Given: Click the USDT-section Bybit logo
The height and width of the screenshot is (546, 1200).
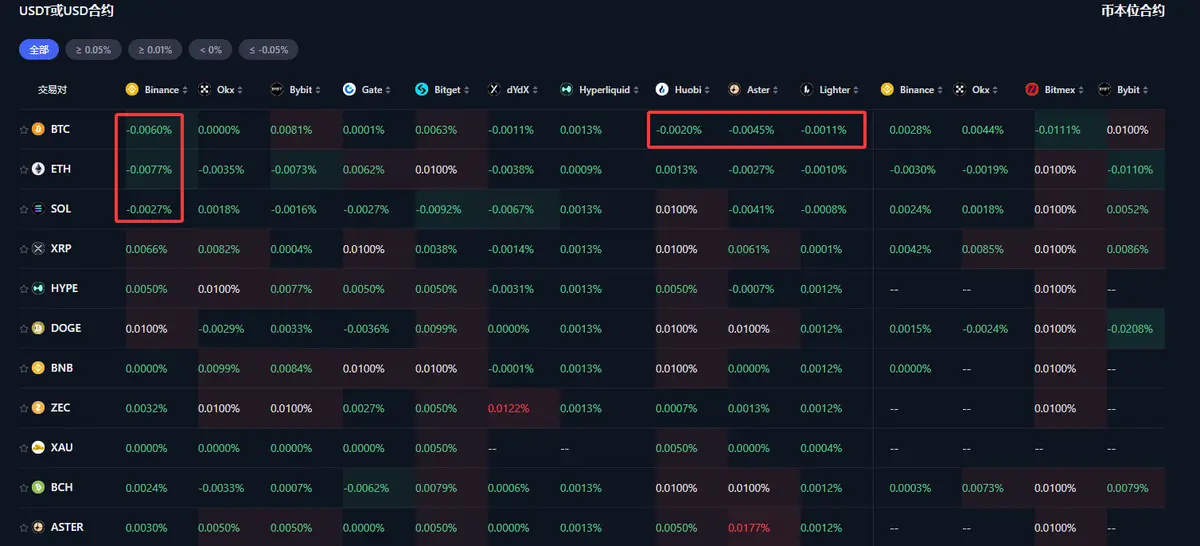Looking at the screenshot, I should click(x=277, y=90).
